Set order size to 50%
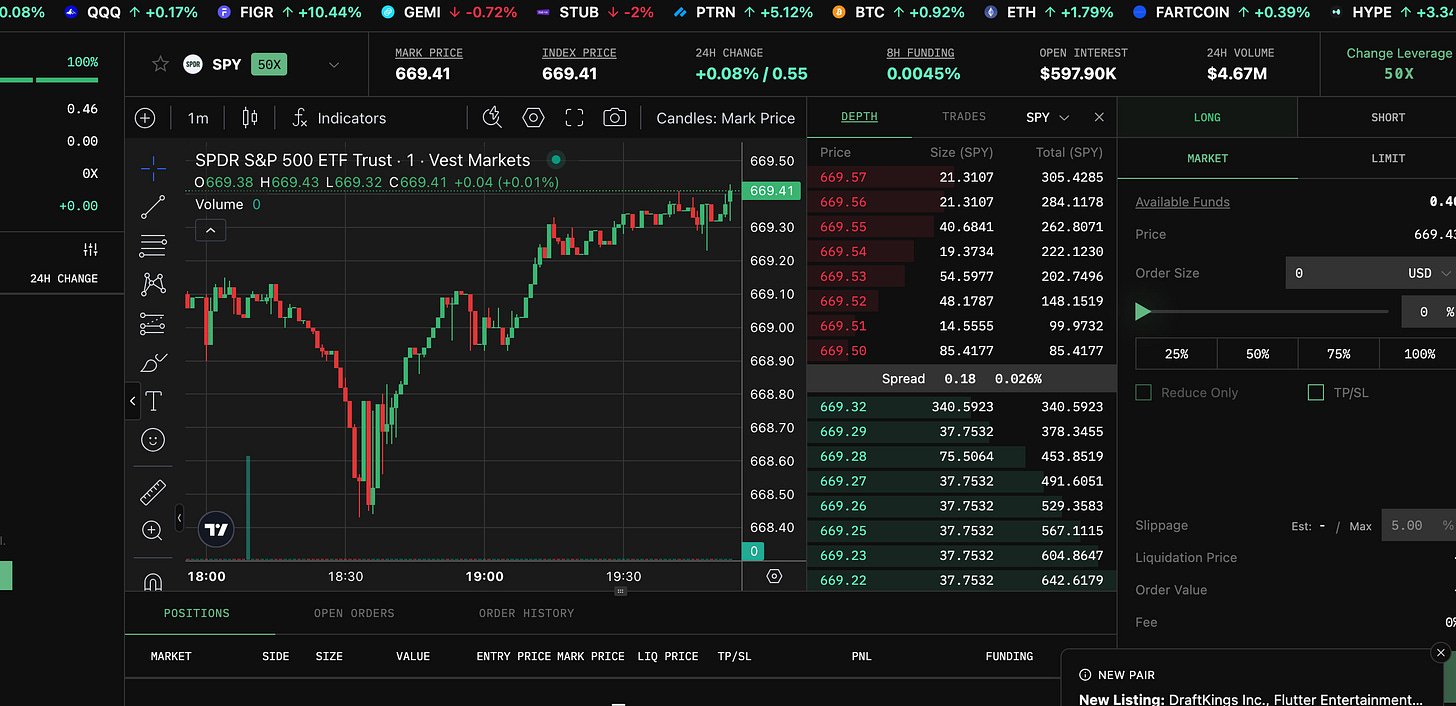Image resolution: width=1456 pixels, height=706 pixels. click(x=1257, y=354)
